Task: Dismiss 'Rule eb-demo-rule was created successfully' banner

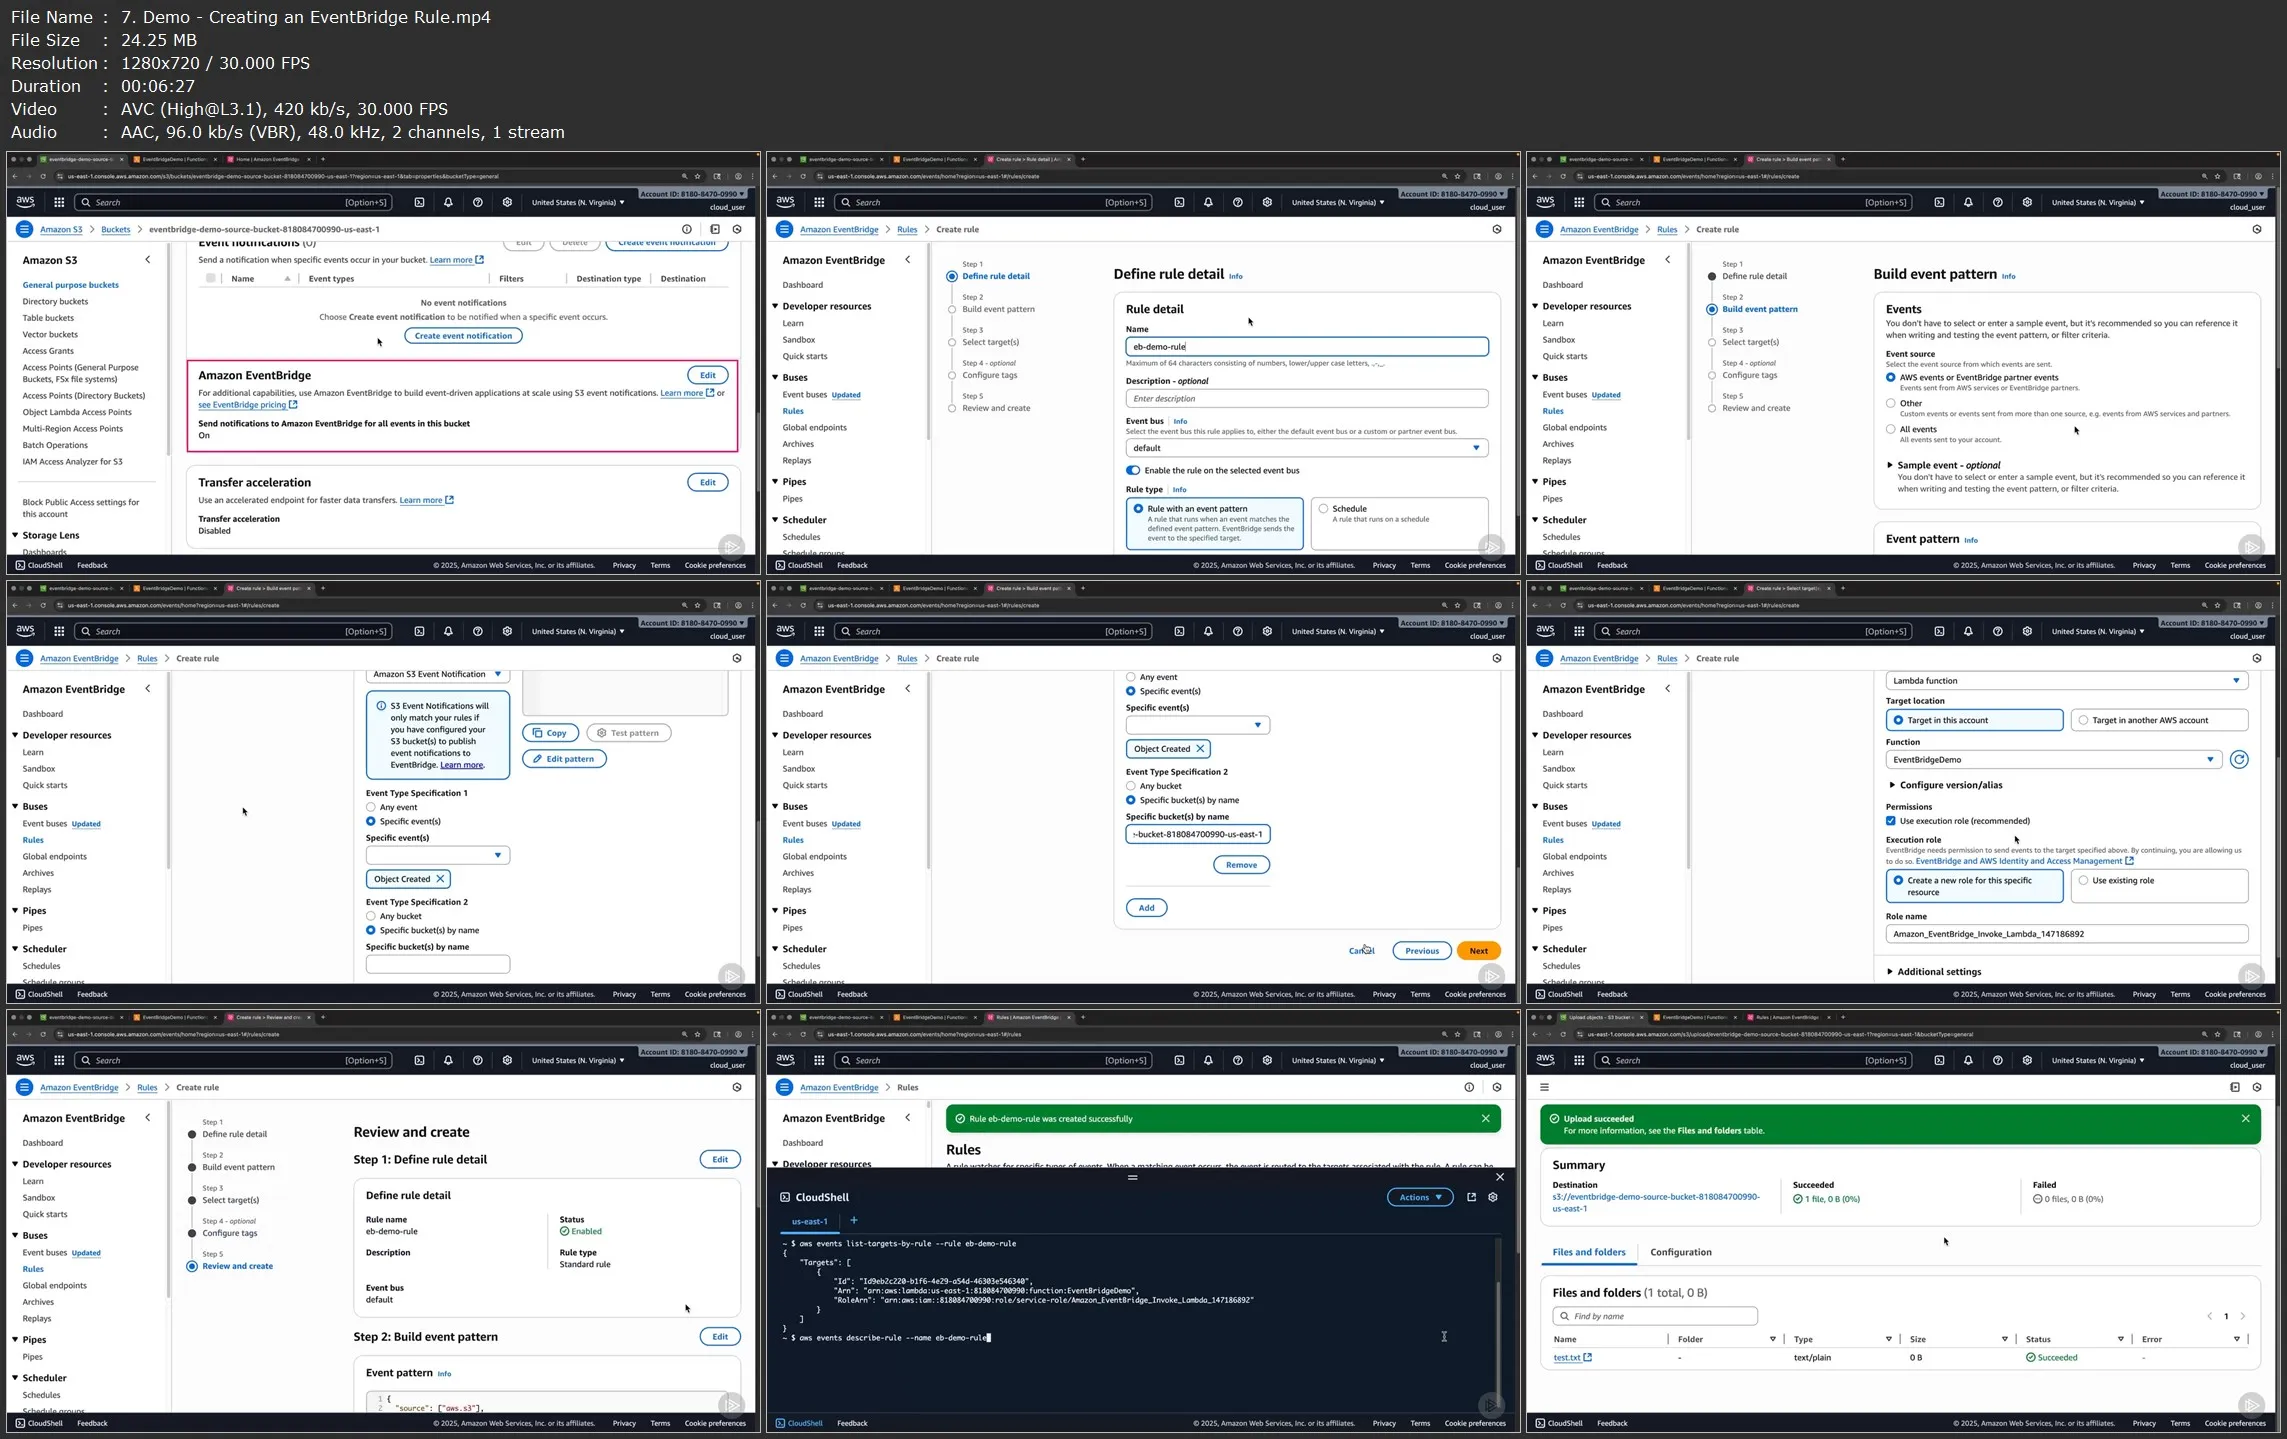Action: [x=1485, y=1119]
